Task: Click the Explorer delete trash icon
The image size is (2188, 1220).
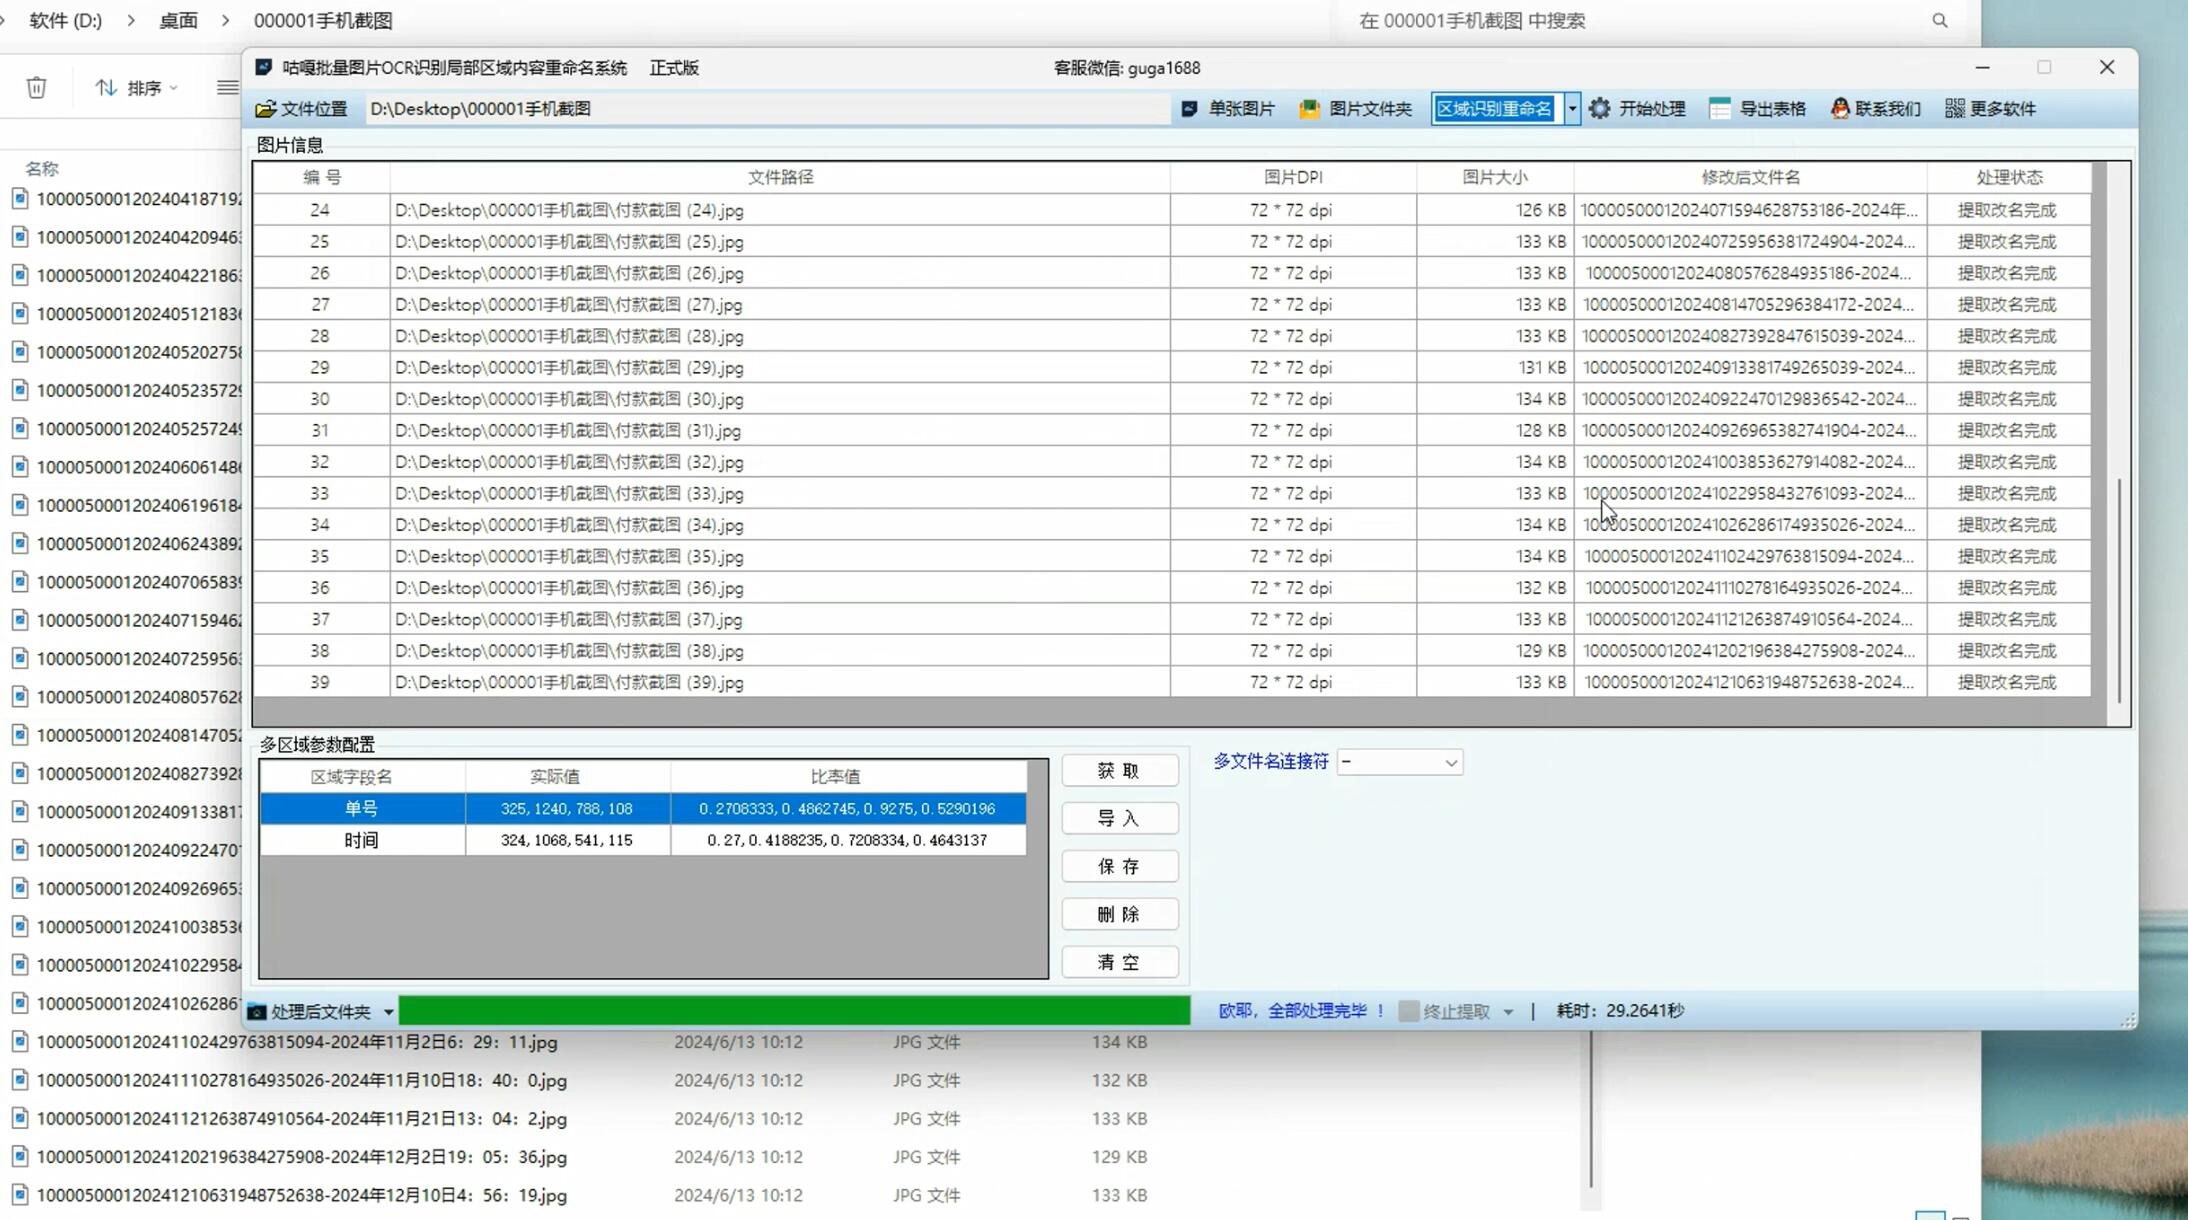Action: pos(37,88)
